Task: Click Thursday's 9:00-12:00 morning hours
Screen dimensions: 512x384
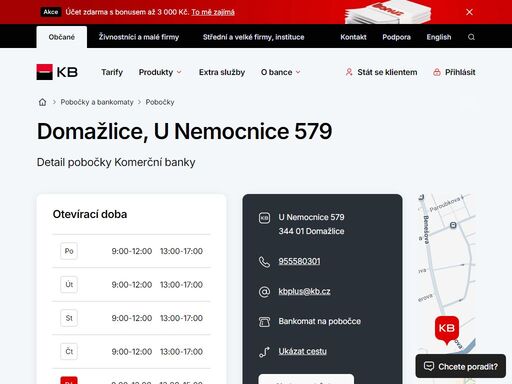Action: click(x=132, y=351)
